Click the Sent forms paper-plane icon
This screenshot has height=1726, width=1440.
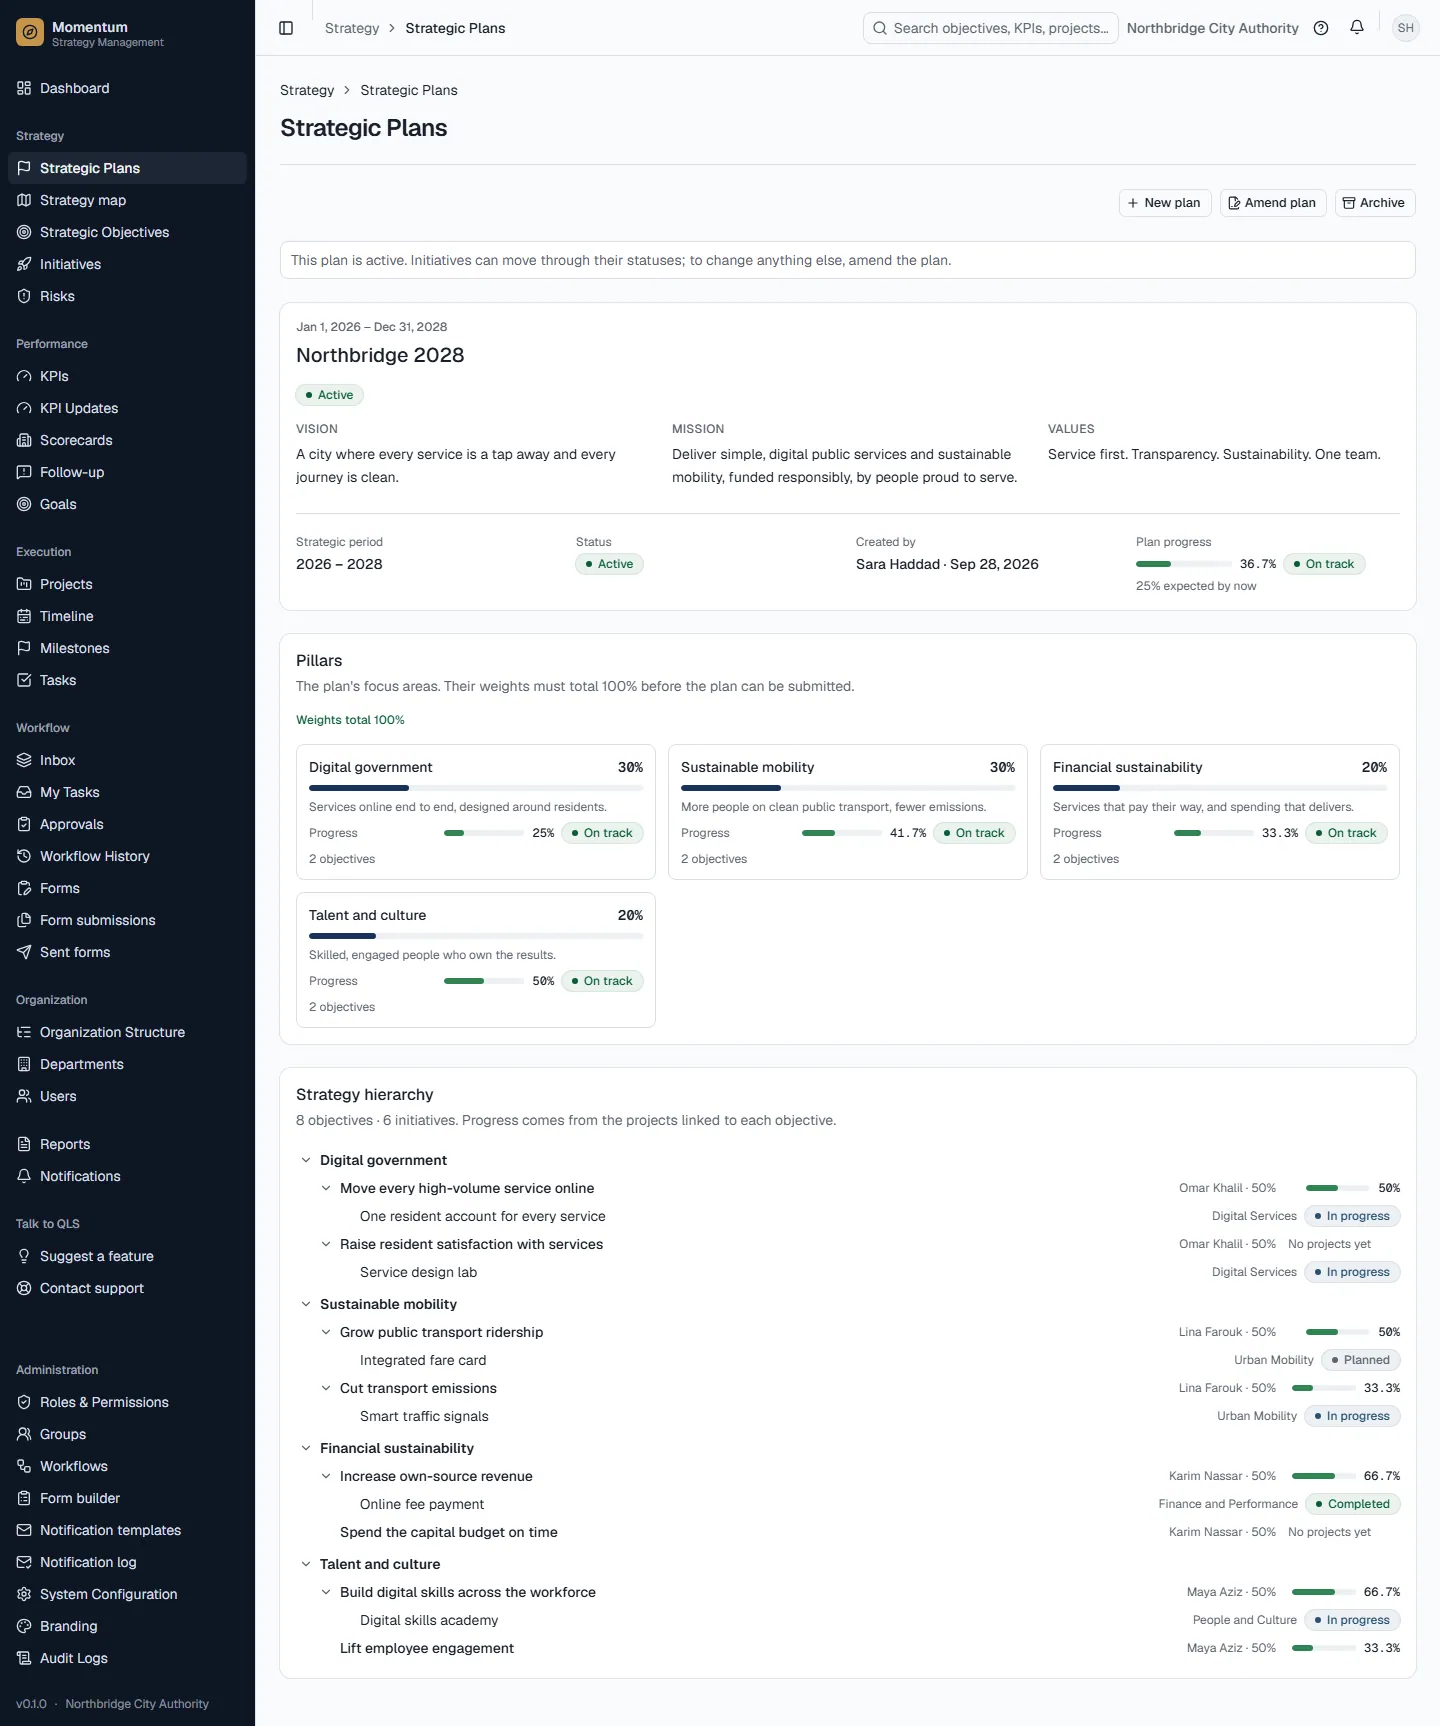[x=24, y=952]
